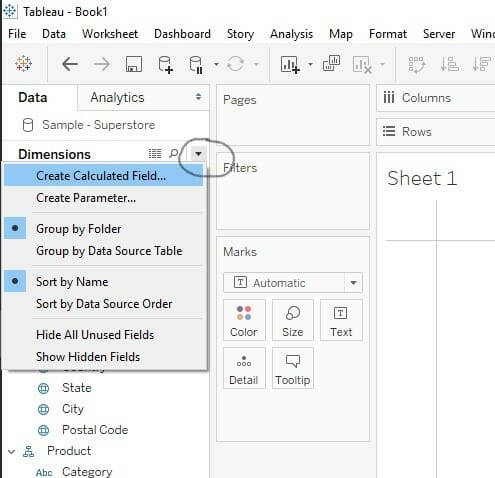Click the Tableau start page logo icon
This screenshot has height=478, width=495.
point(23,63)
